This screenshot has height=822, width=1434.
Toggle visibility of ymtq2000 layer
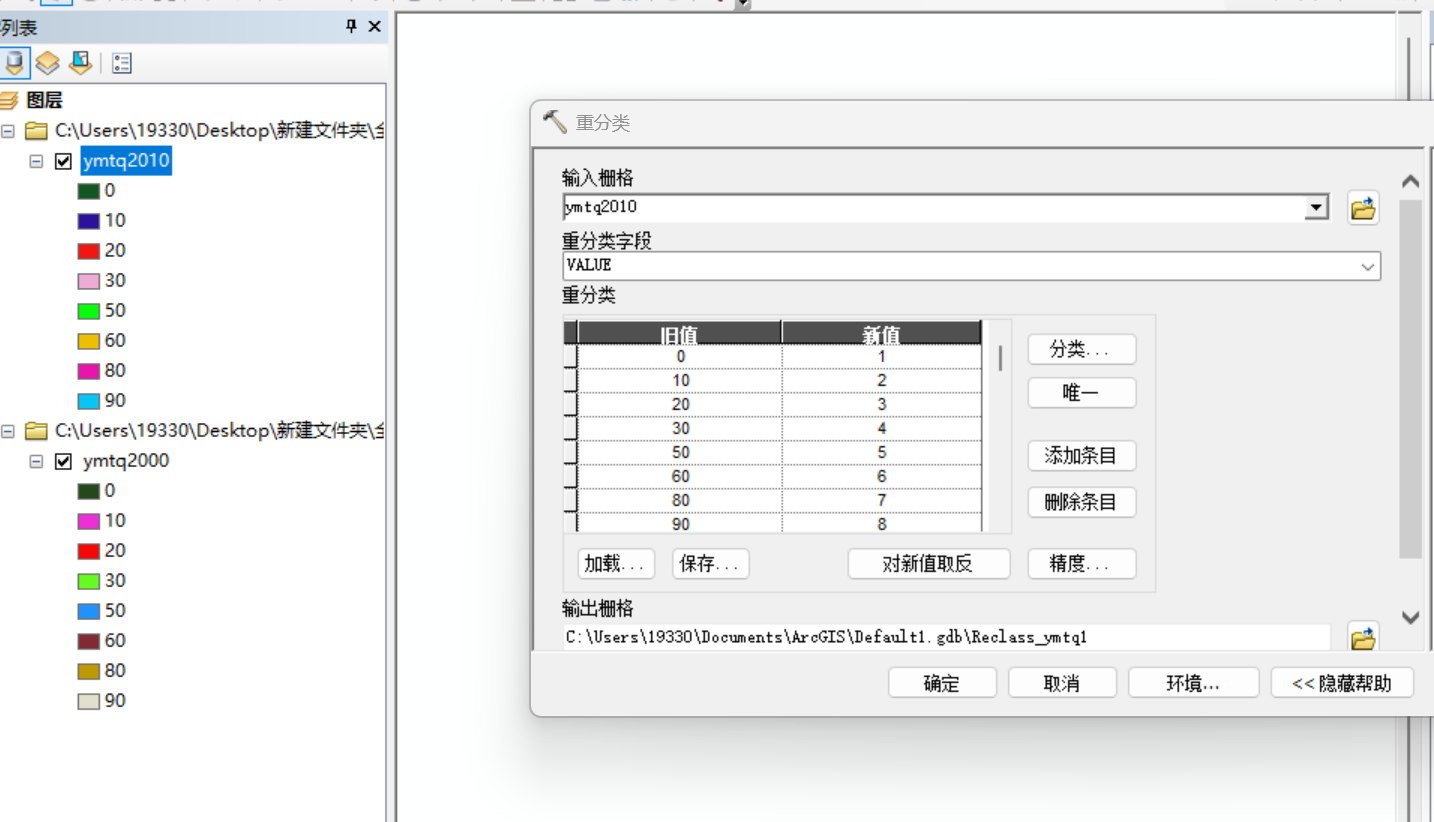tap(64, 461)
